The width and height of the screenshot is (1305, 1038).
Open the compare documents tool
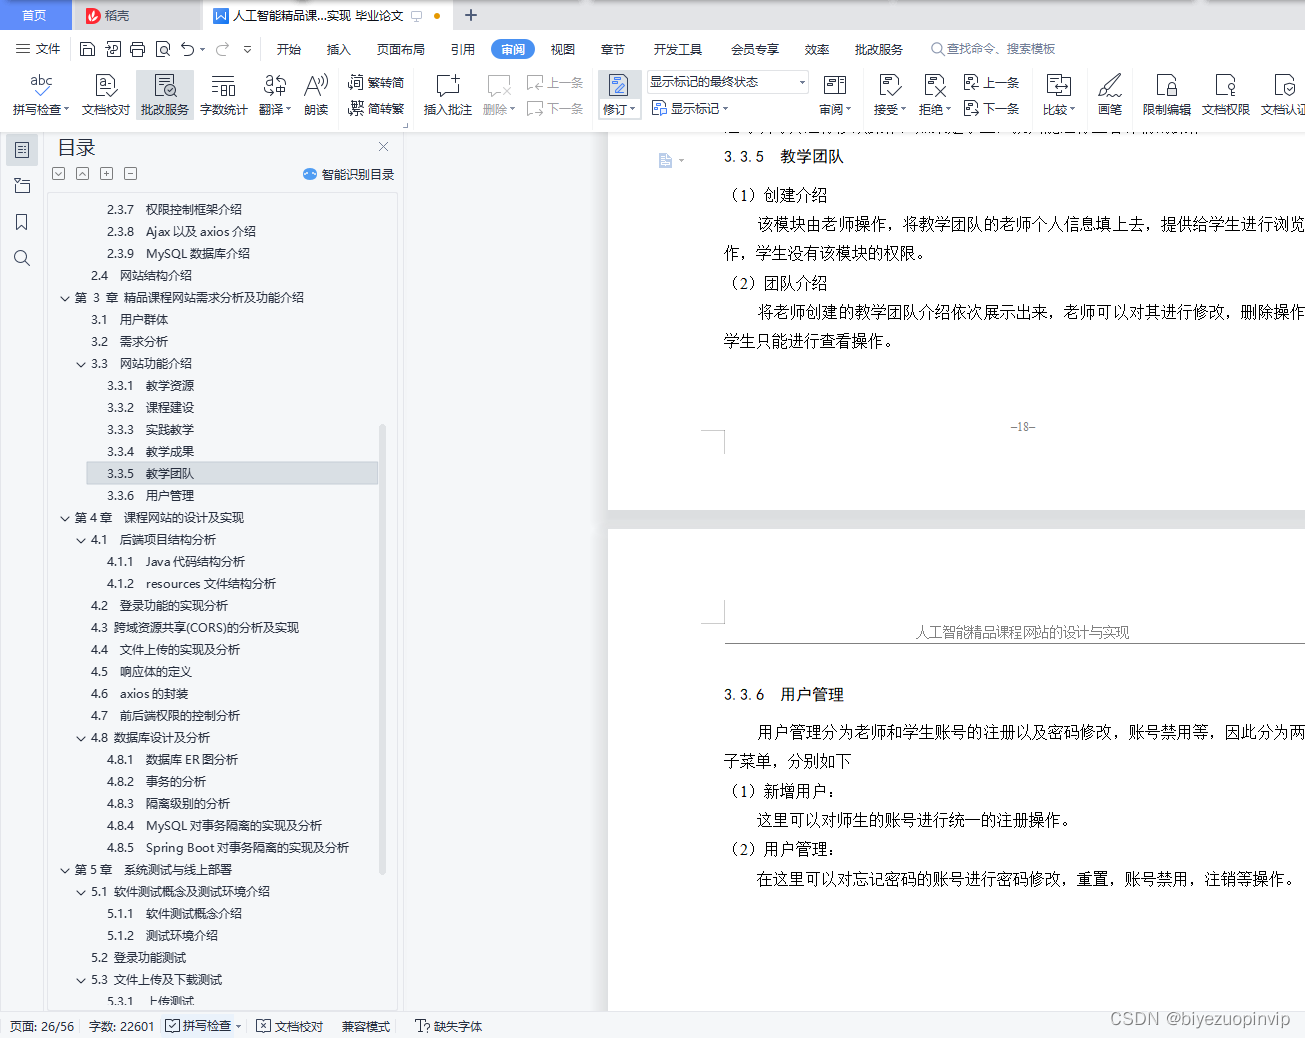(1058, 95)
